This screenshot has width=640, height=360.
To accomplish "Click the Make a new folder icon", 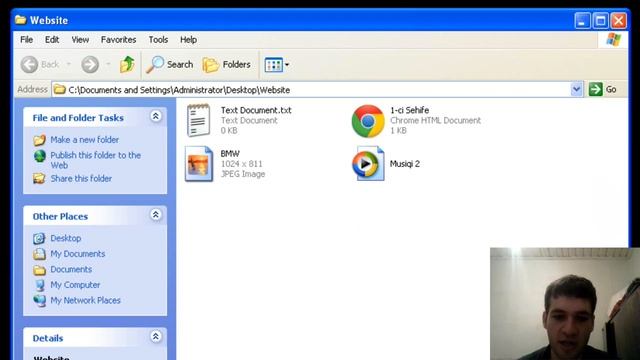I will [x=39, y=140].
